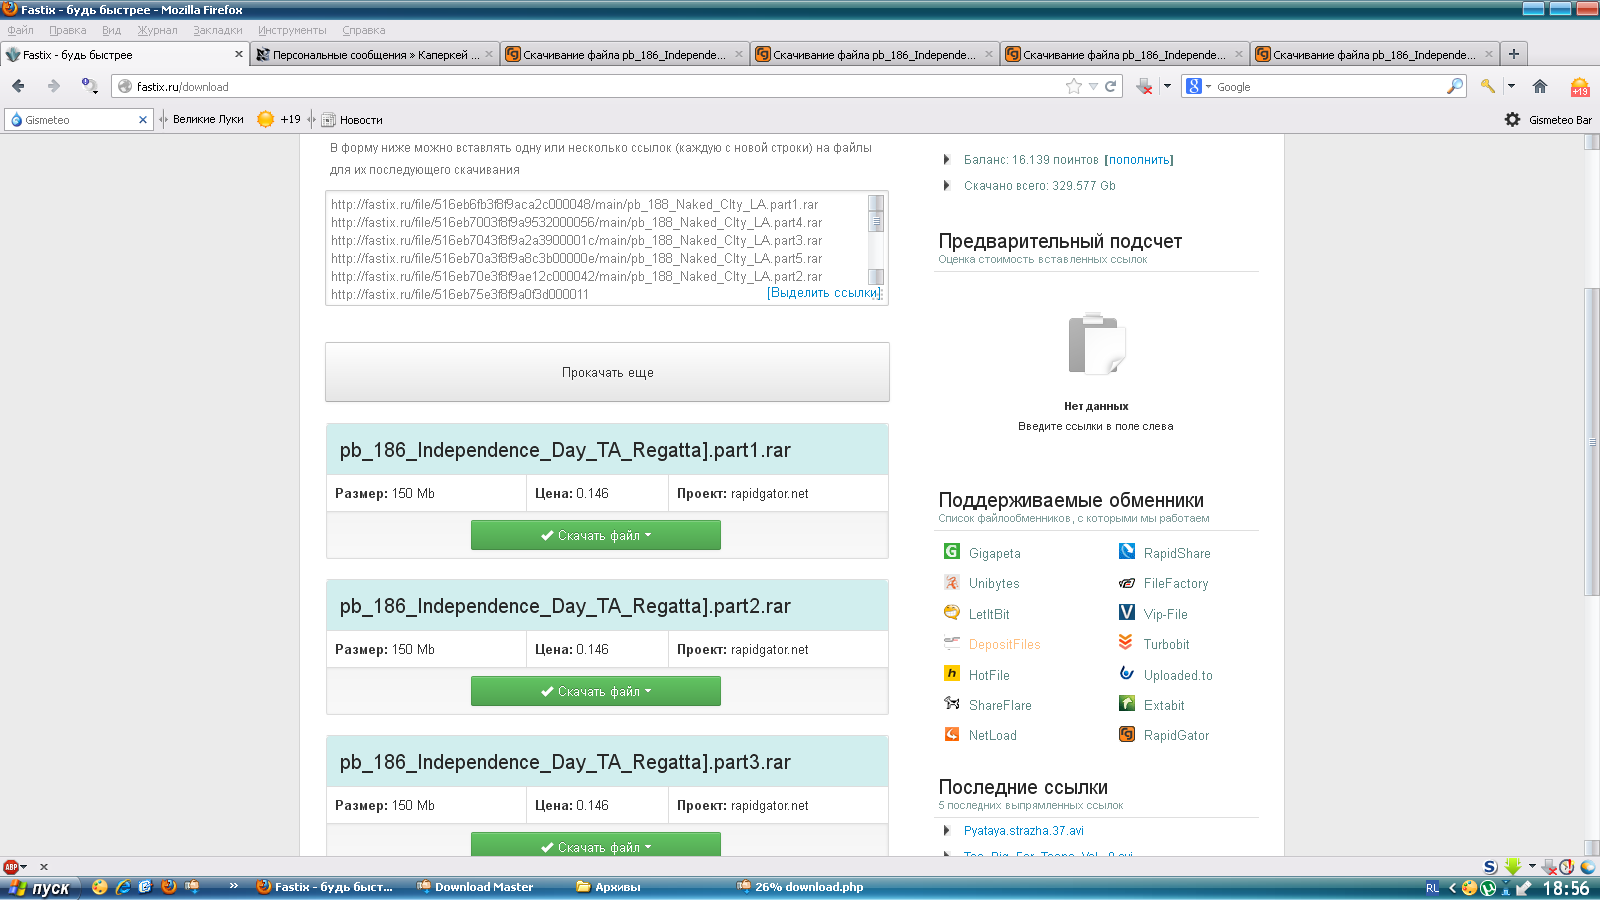The height and width of the screenshot is (900, 1600).
Task: Open the Download Master toolbar dropdown arrow
Action: [1167, 86]
